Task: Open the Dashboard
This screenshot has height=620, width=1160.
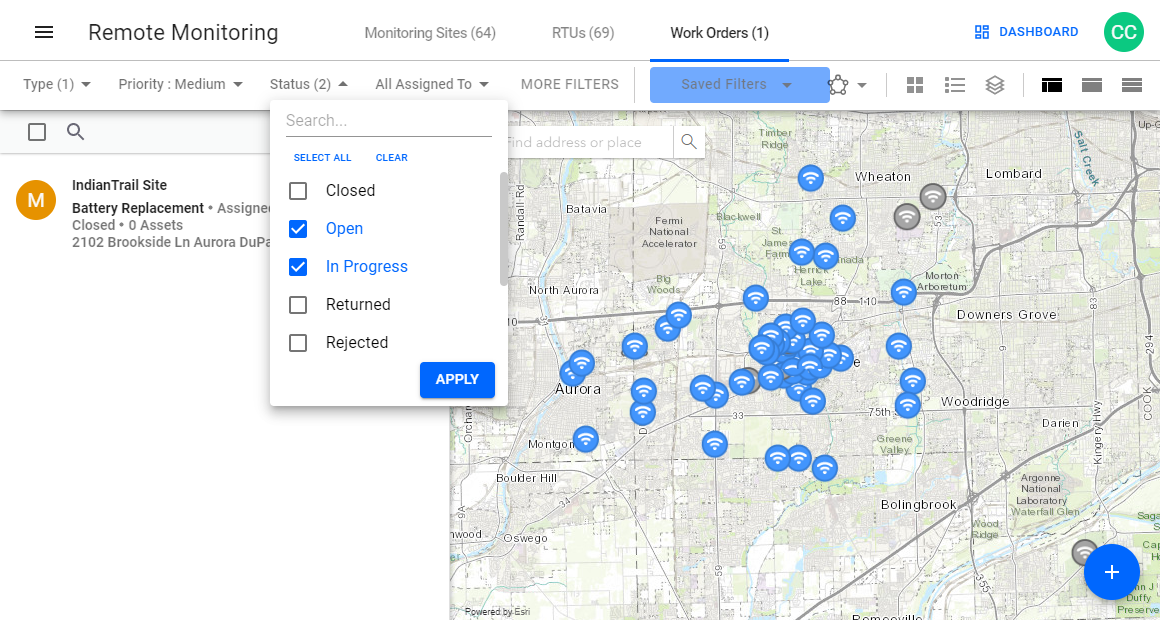Action: coord(1026,31)
